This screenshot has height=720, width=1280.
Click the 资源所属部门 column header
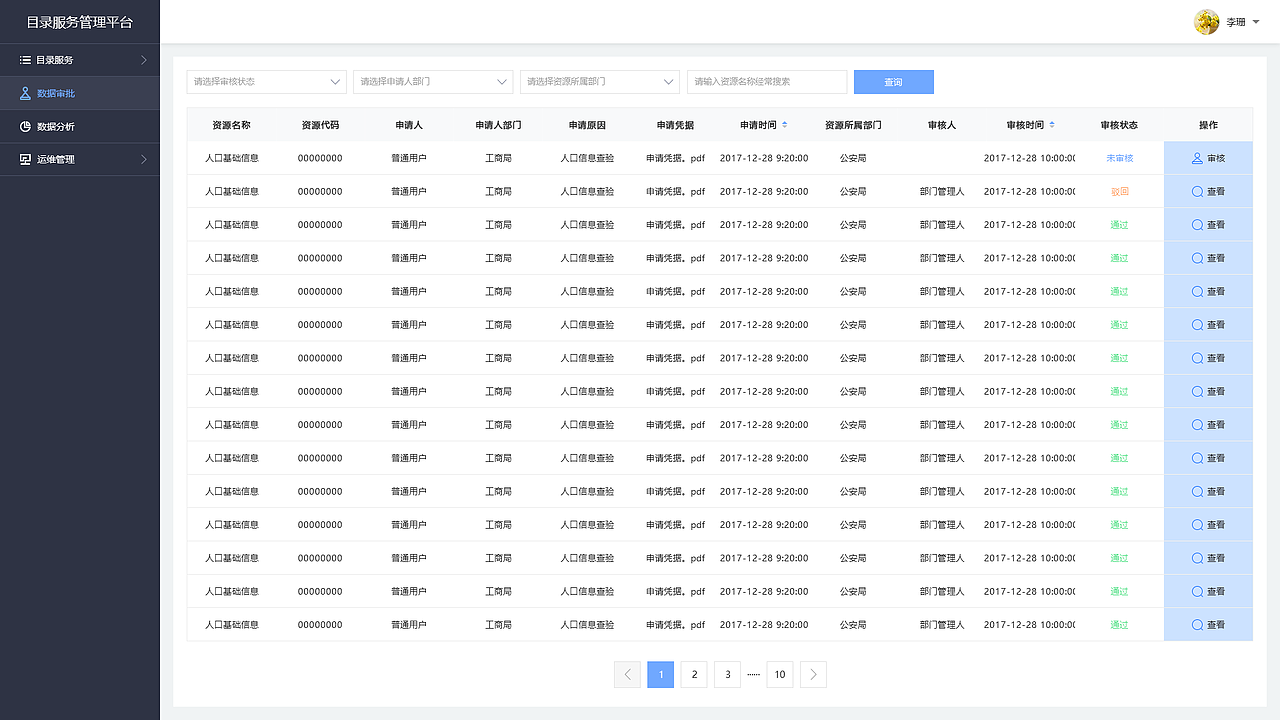pos(853,125)
